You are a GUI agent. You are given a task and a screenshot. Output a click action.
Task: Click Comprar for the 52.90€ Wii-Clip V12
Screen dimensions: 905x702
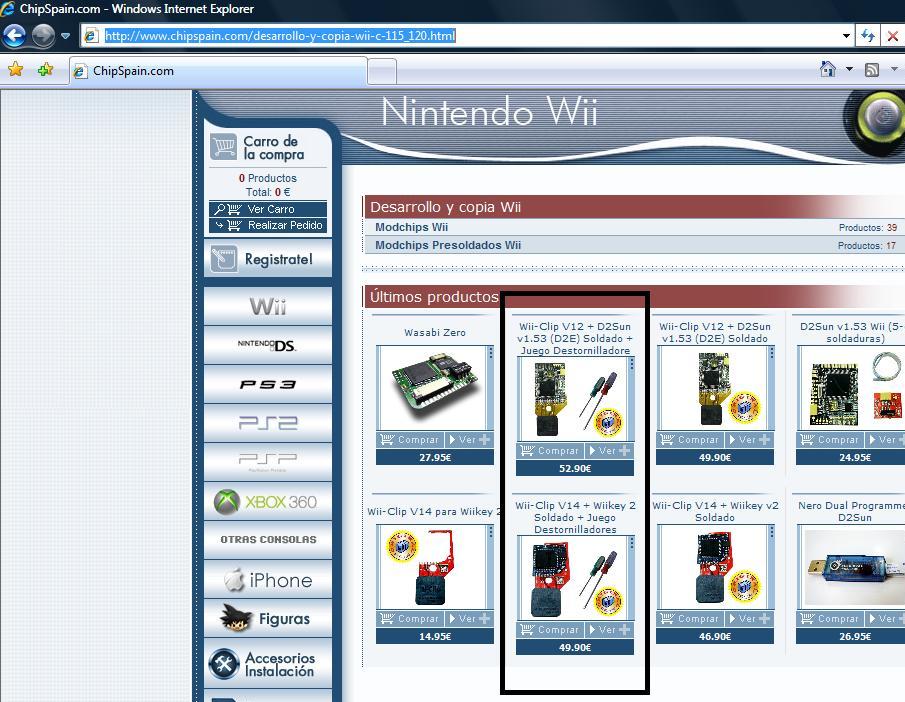[551, 450]
